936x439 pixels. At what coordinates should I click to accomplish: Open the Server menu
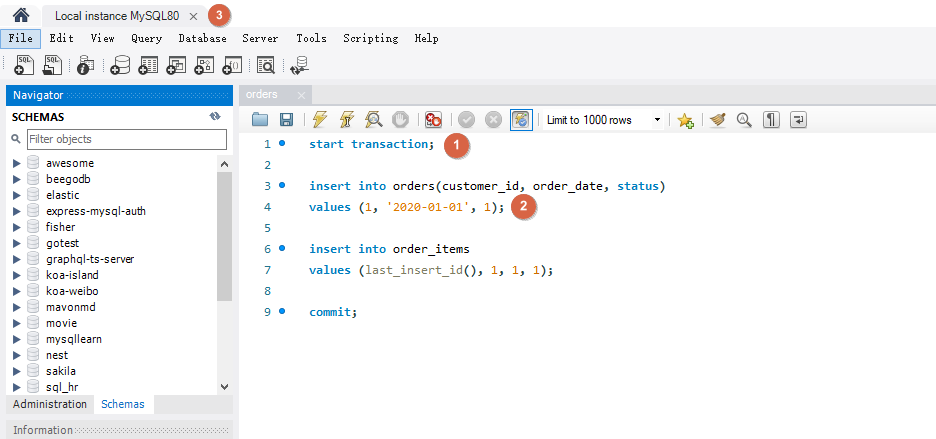pyautogui.click(x=260, y=38)
